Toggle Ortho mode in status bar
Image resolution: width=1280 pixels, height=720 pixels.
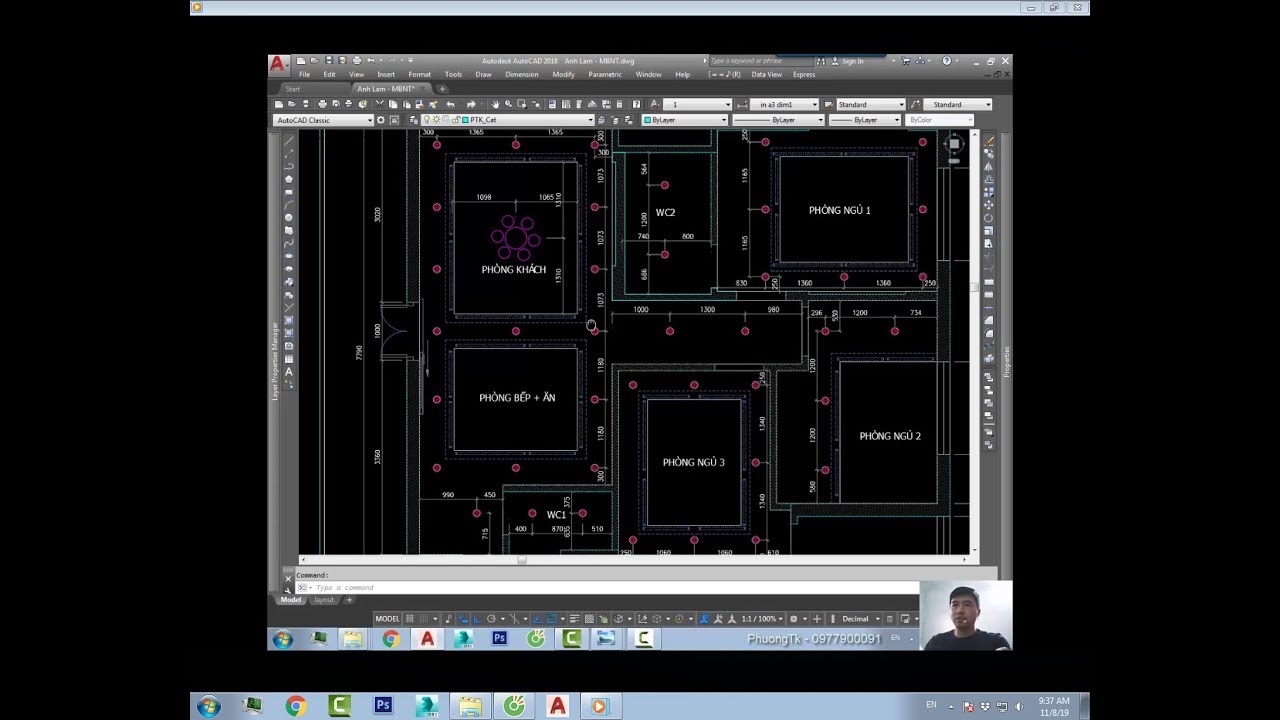[476, 619]
